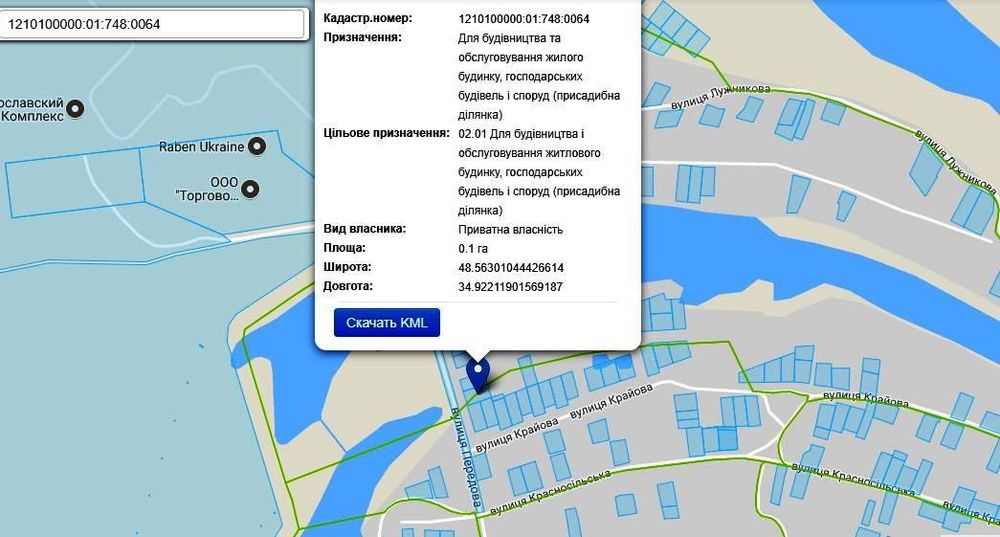Click the Цільове призначення label

coord(386,133)
